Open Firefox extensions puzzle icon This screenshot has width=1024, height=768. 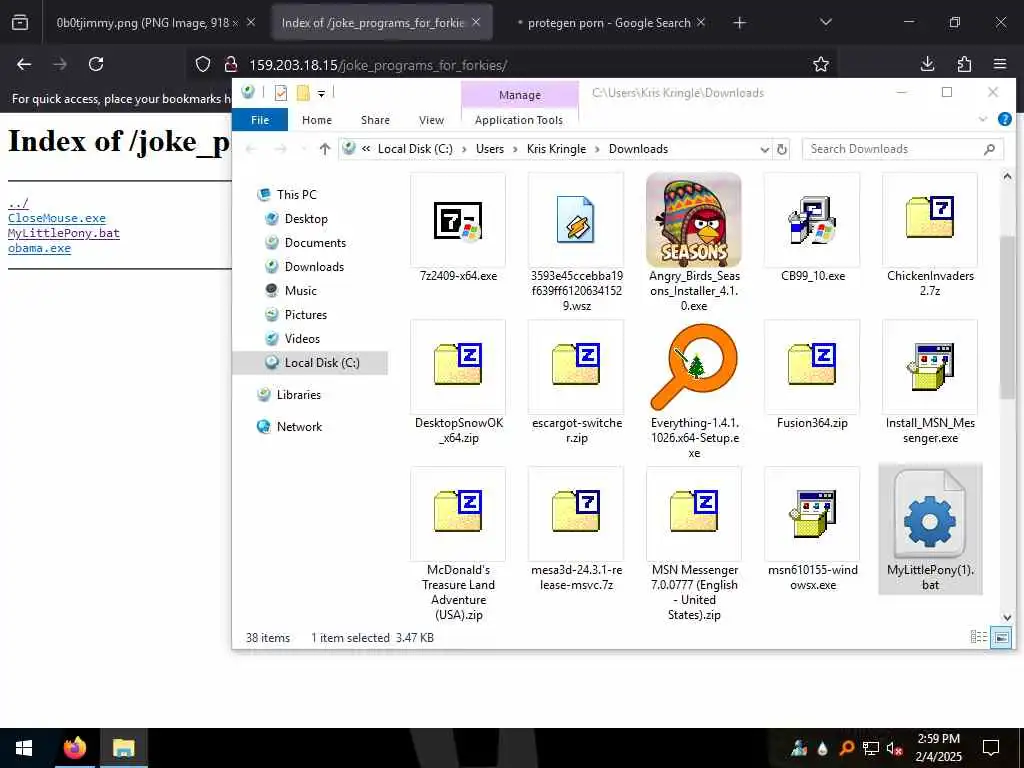click(964, 64)
